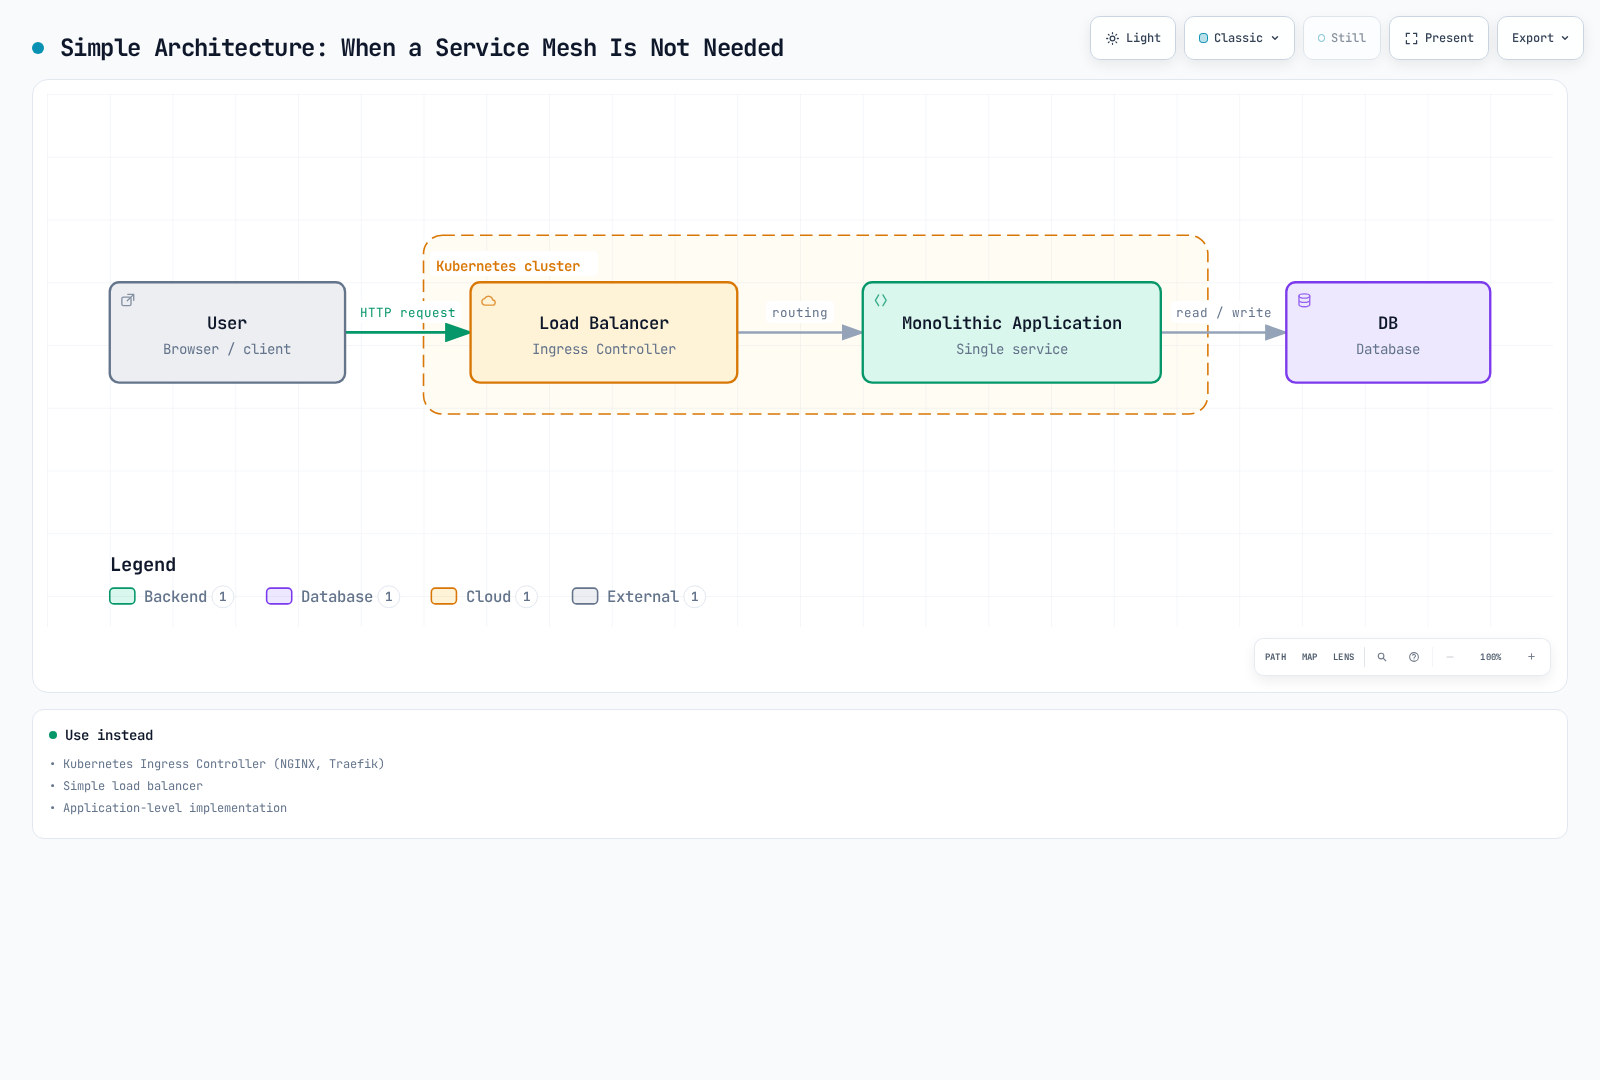
Task: Select the MAP view tab
Action: click(1310, 657)
